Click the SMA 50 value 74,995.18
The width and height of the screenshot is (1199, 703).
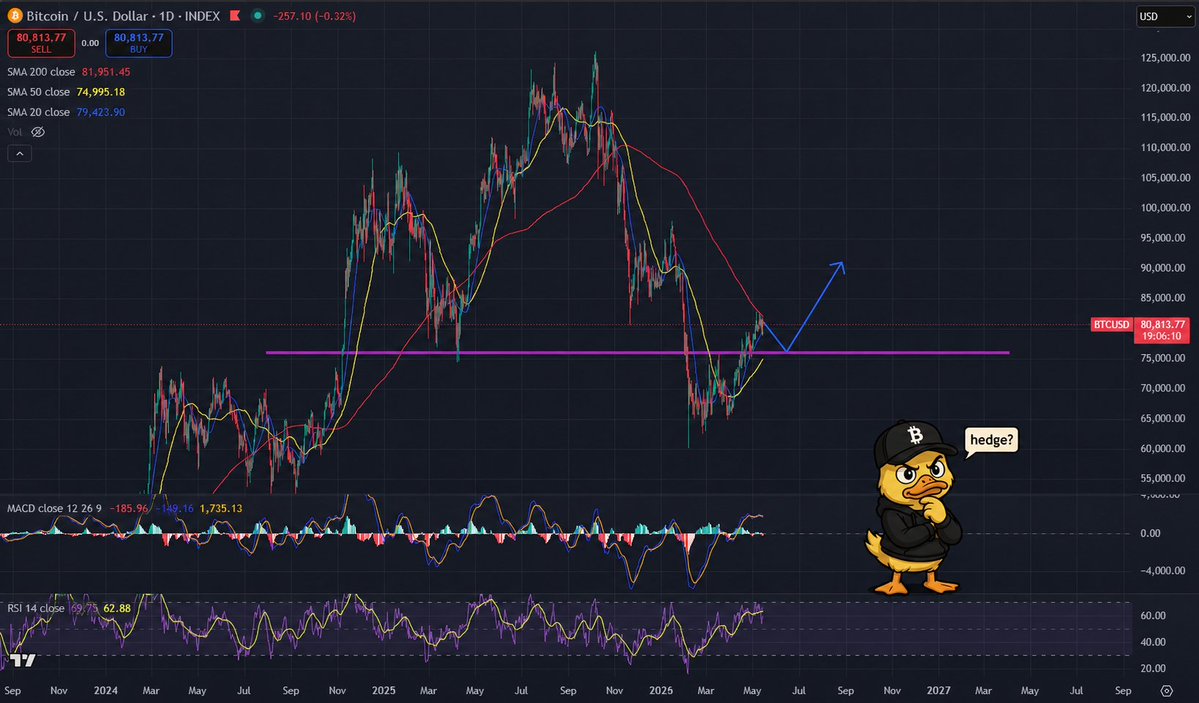[x=100, y=92]
